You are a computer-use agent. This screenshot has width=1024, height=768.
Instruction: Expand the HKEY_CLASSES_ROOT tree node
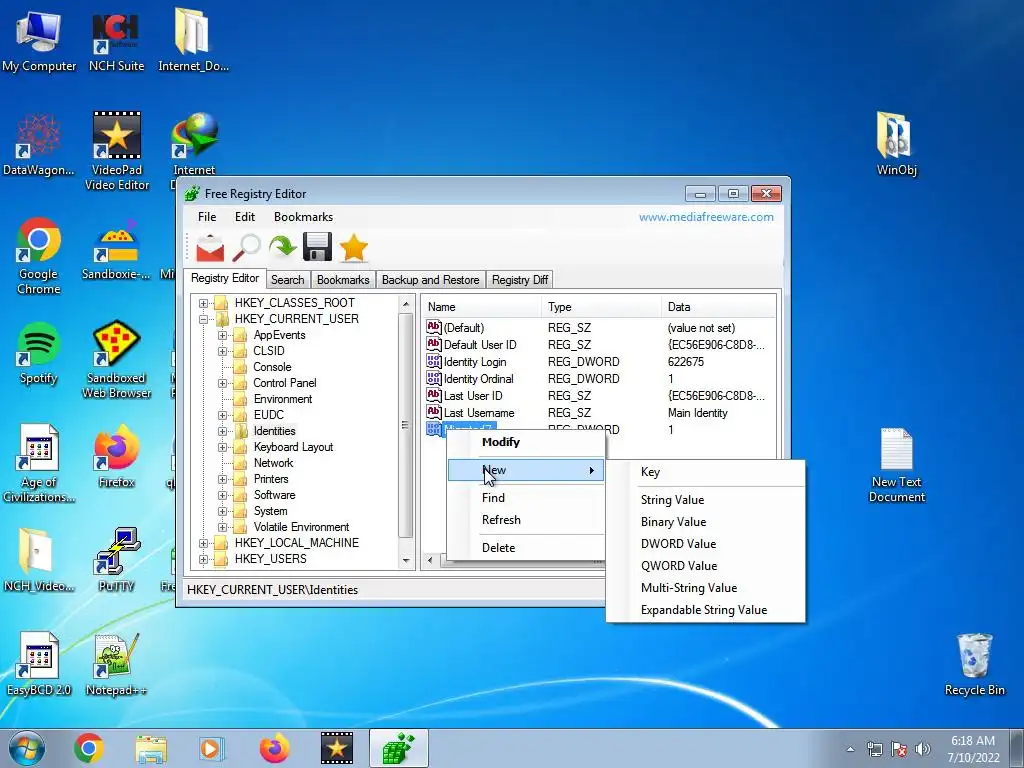coord(204,304)
